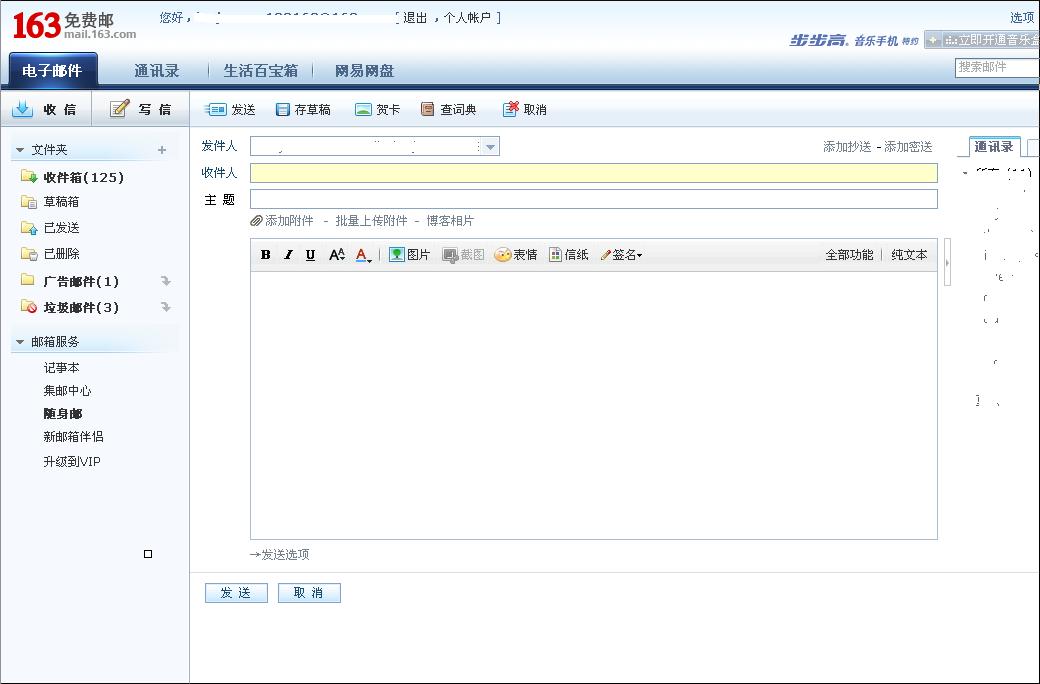Save the draft via 存草稿 icon

click(302, 109)
